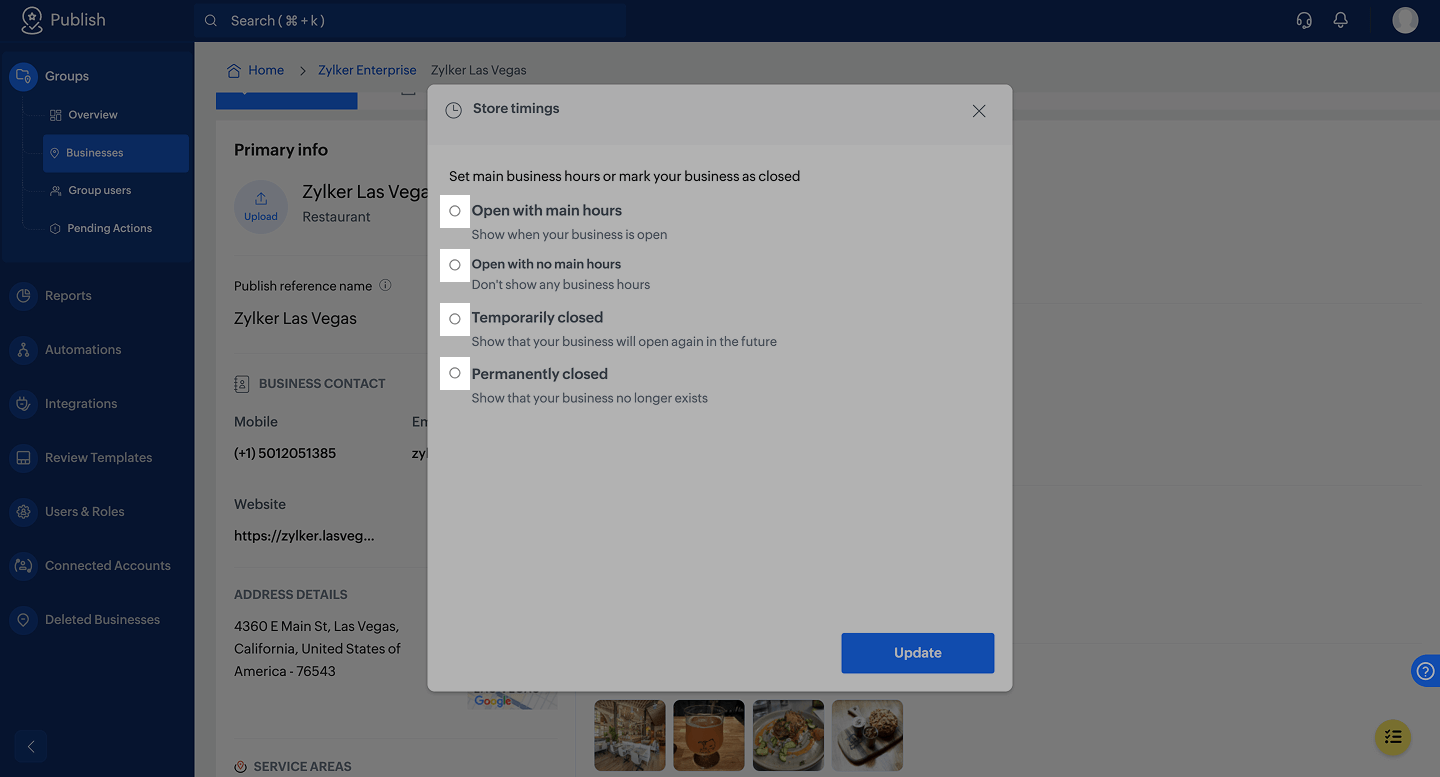This screenshot has height=777, width=1440.
Task: Click the search magnifier icon
Action: tap(211, 20)
